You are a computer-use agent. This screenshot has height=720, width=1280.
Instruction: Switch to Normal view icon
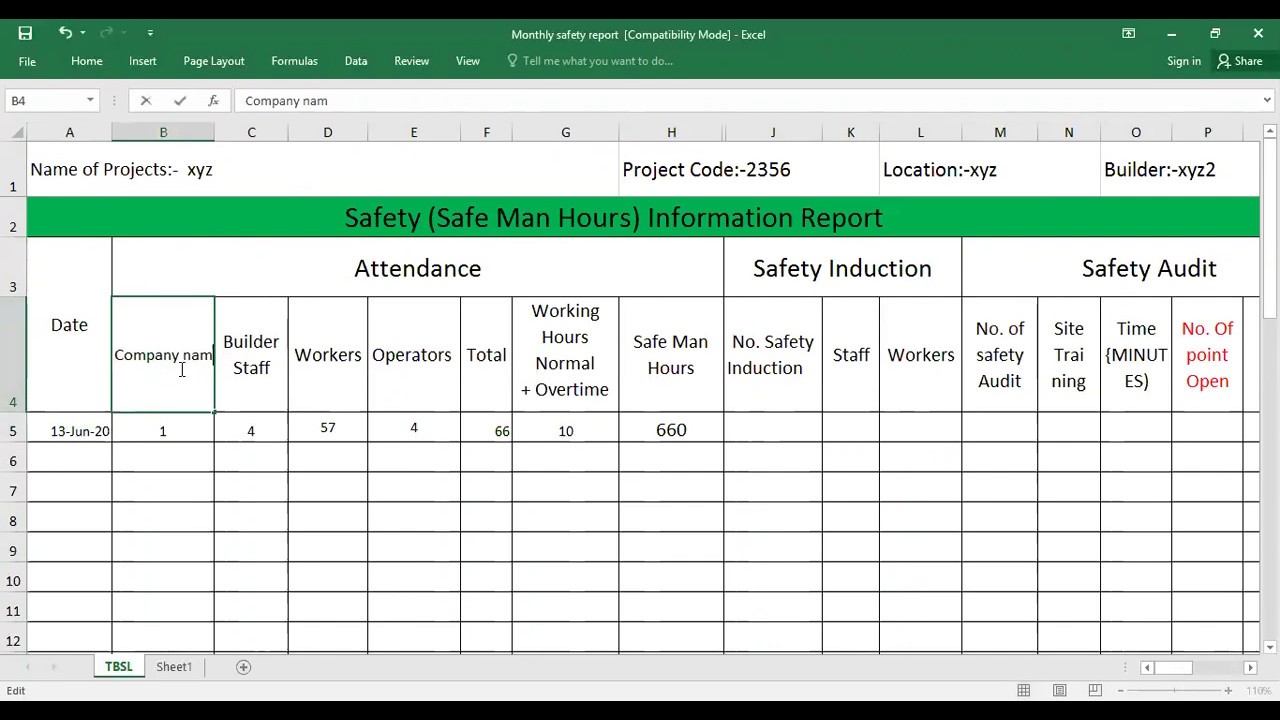pyautogui.click(x=1024, y=691)
